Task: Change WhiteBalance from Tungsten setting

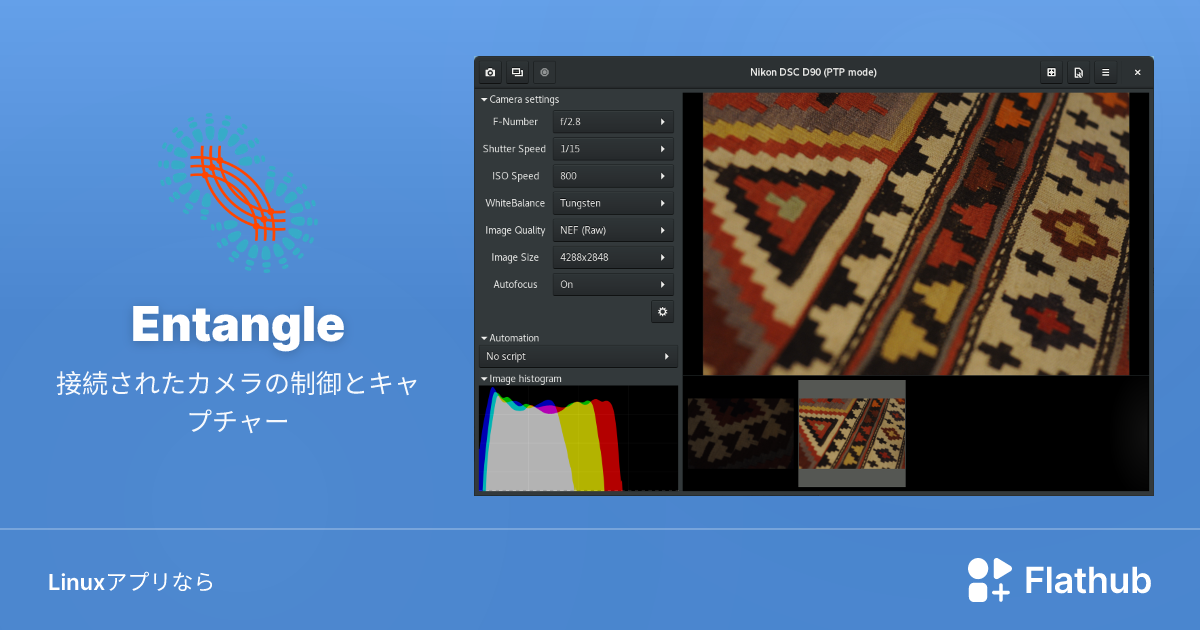Action: pos(613,202)
